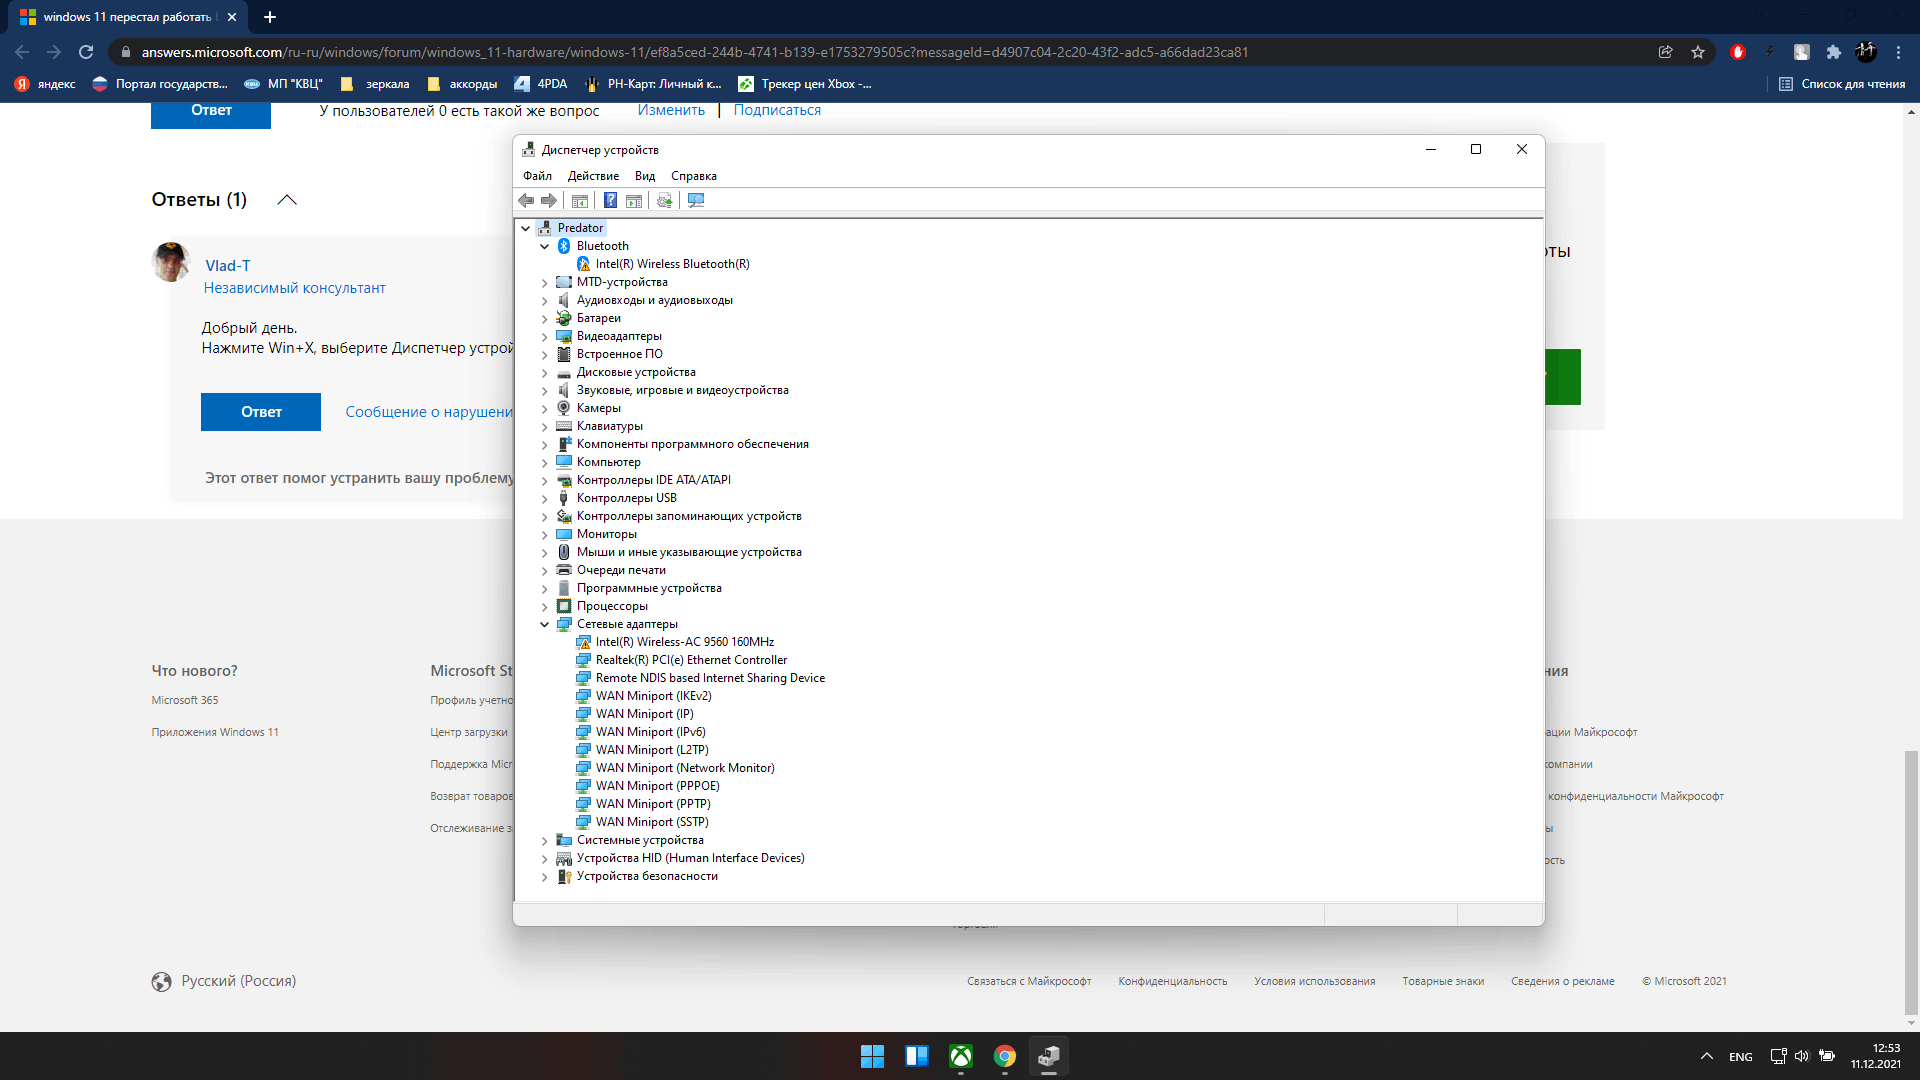Select the windows 11 перестал работать tab
The width and height of the screenshot is (1920, 1080).
tap(129, 17)
